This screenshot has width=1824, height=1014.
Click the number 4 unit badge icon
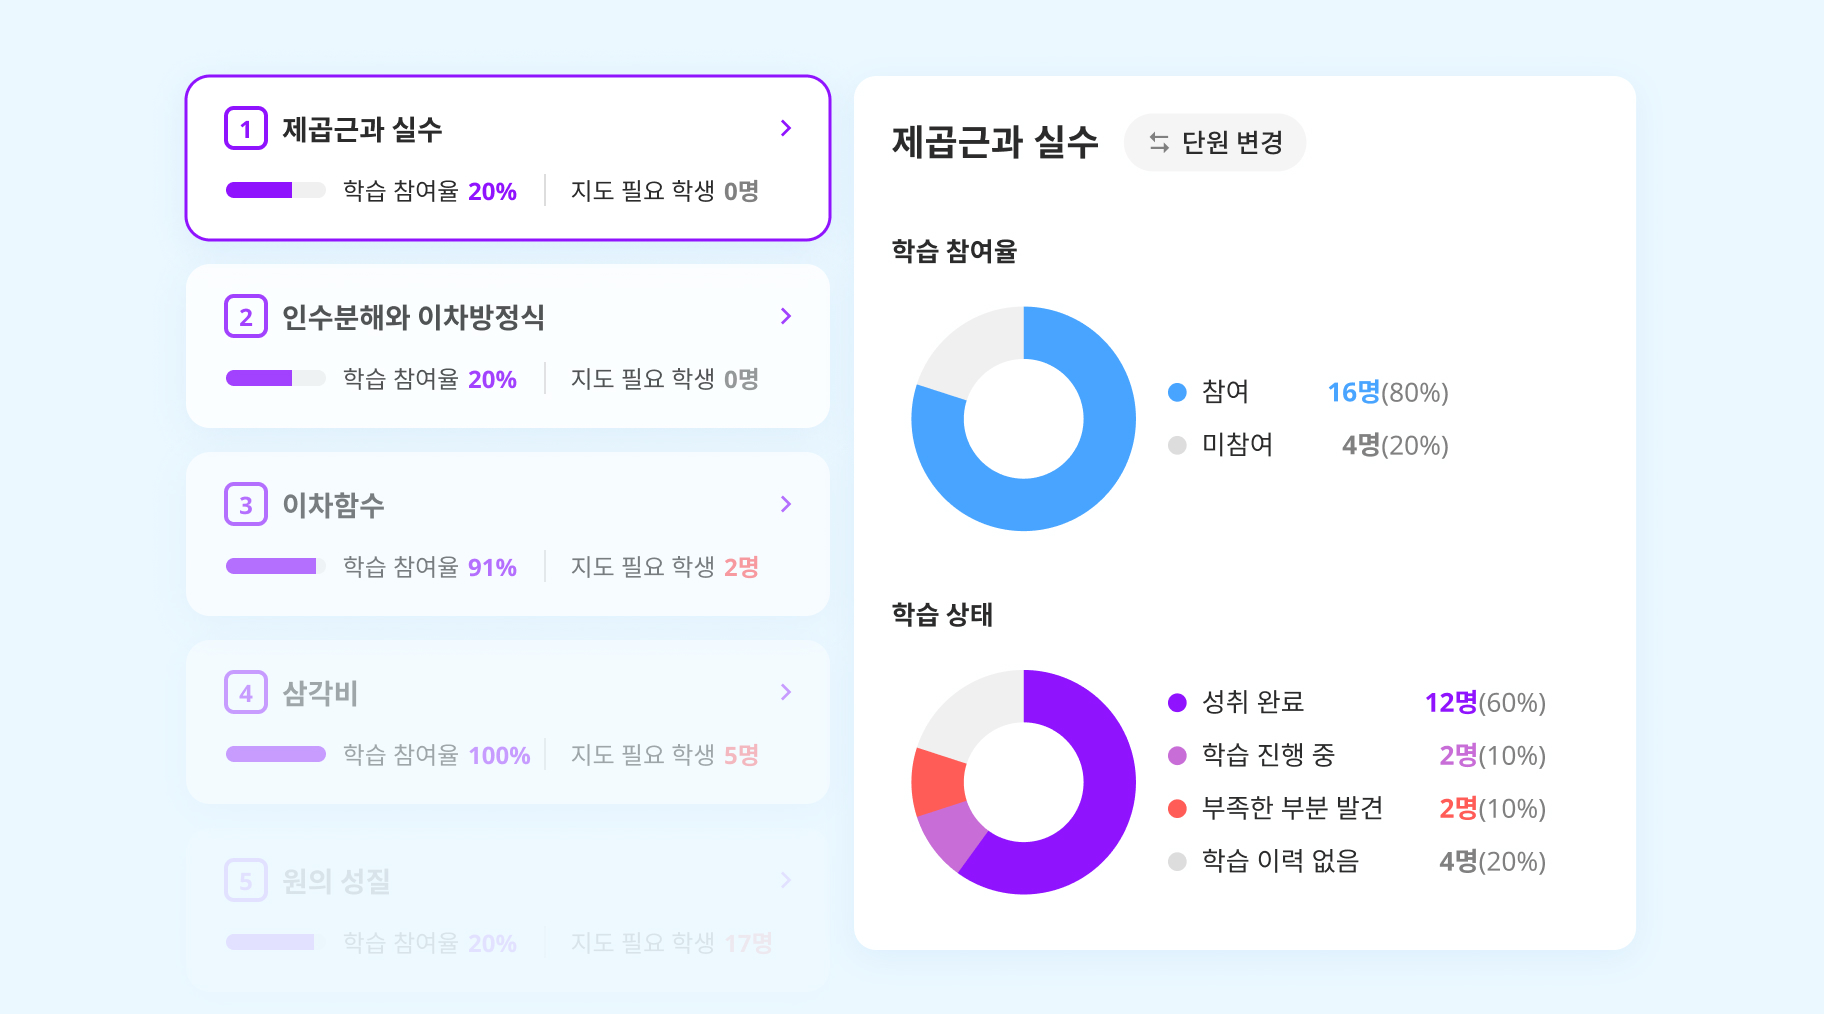(x=246, y=692)
